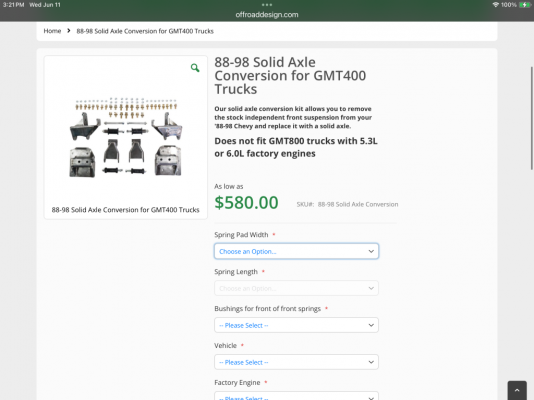
Task: Tap the offroaddesign.com address bar
Action: pyautogui.click(x=267, y=15)
